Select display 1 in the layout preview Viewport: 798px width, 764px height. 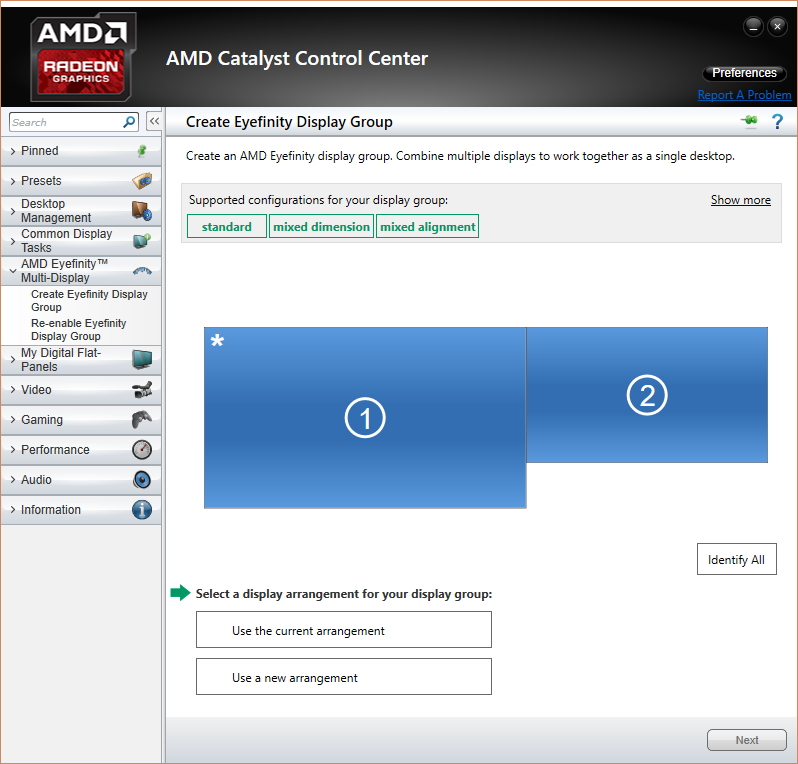click(365, 418)
